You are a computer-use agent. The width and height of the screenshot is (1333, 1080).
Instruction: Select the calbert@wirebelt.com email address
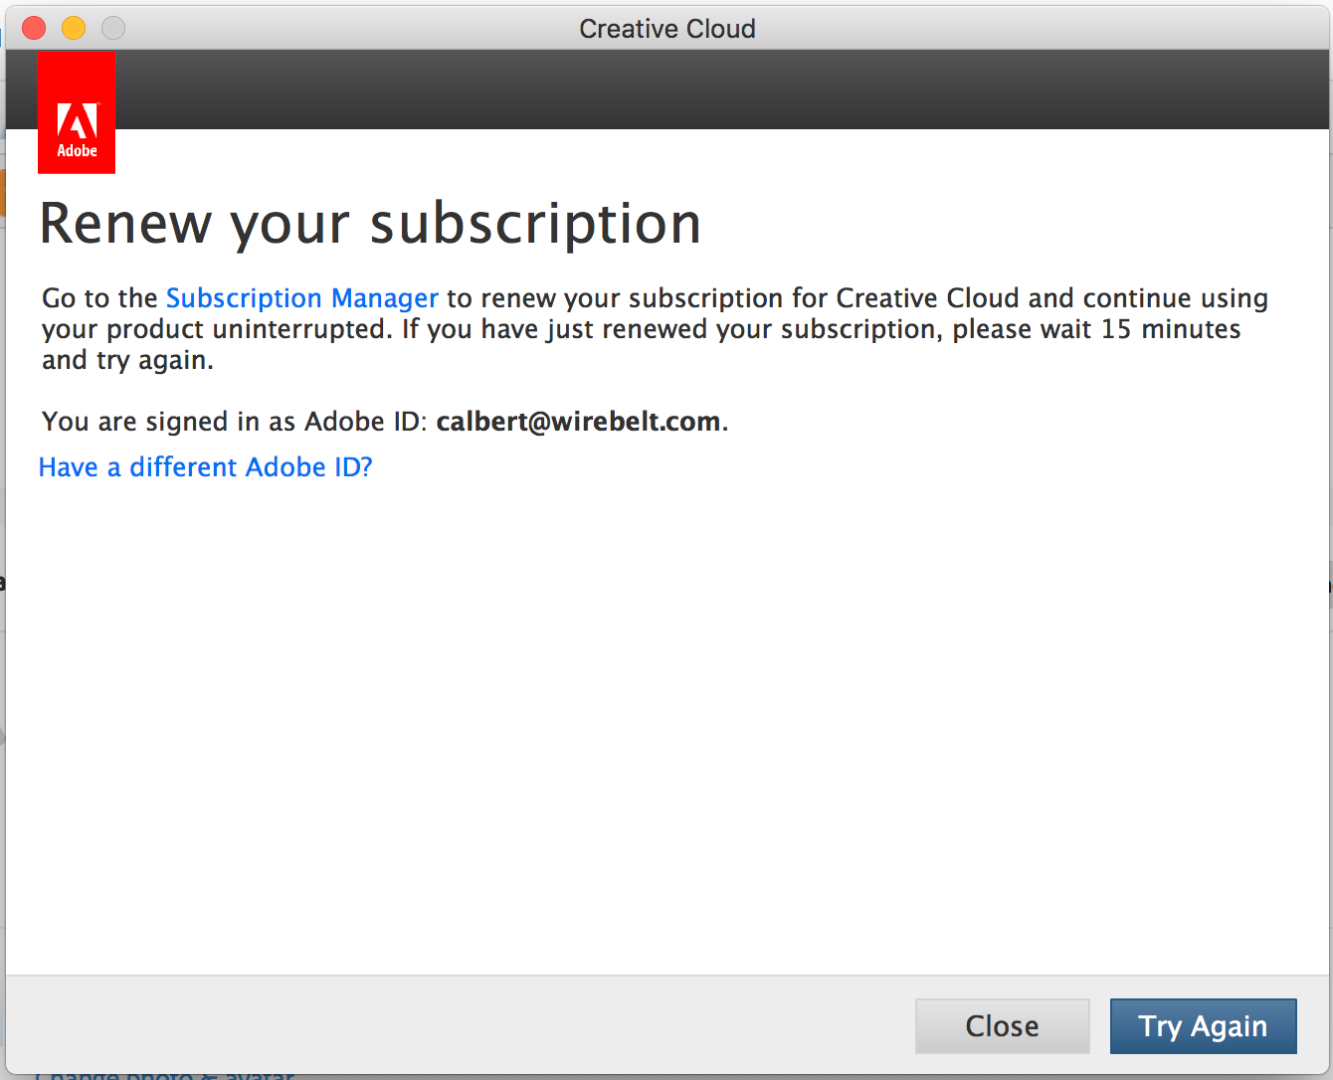578,422
